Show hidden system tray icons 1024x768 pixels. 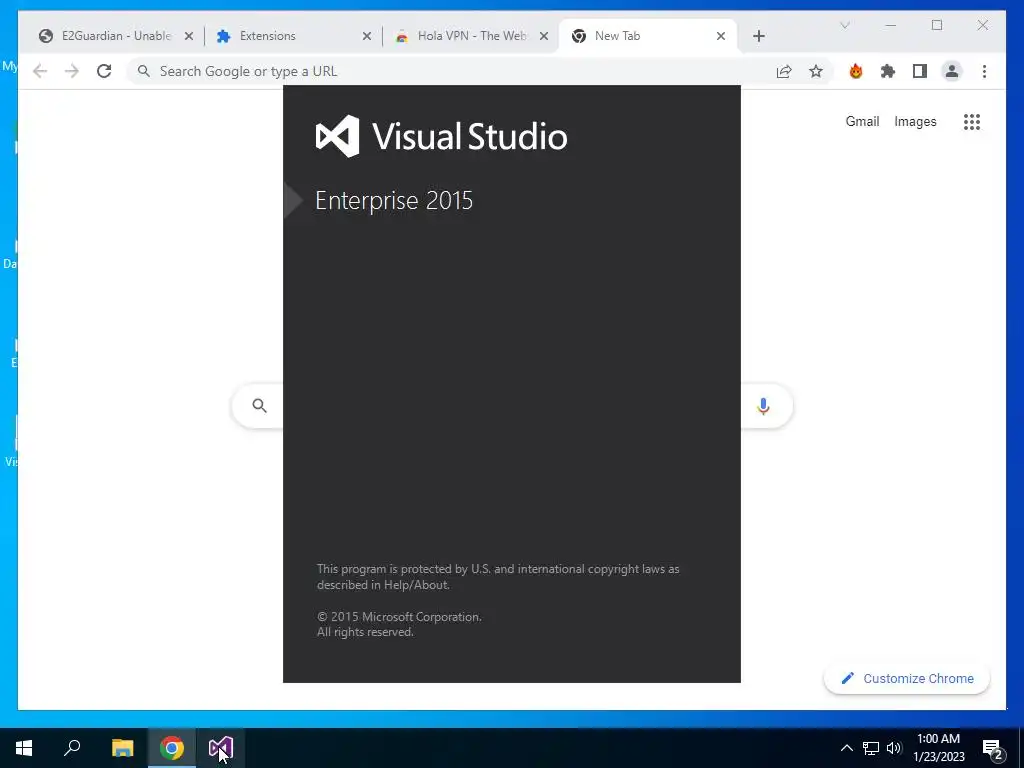(x=846, y=748)
